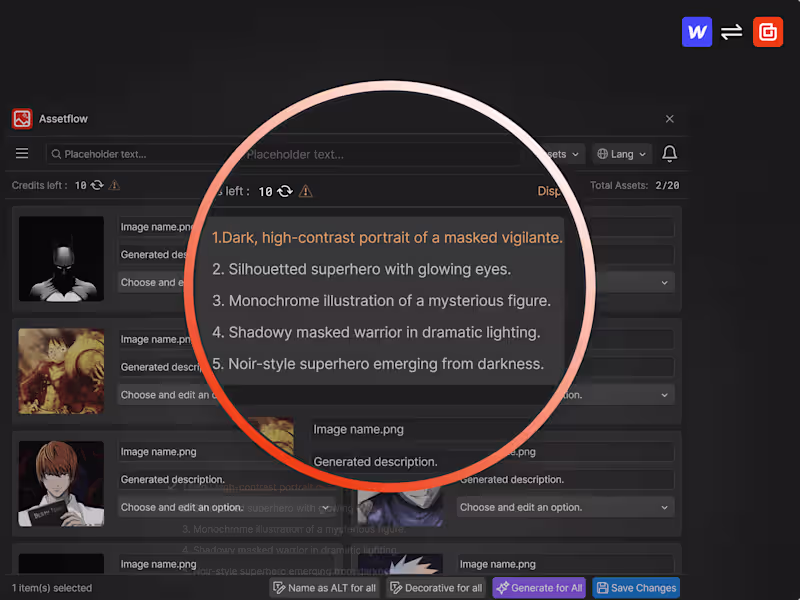Click Generate for All button
This screenshot has width=800, height=600.
pyautogui.click(x=539, y=588)
